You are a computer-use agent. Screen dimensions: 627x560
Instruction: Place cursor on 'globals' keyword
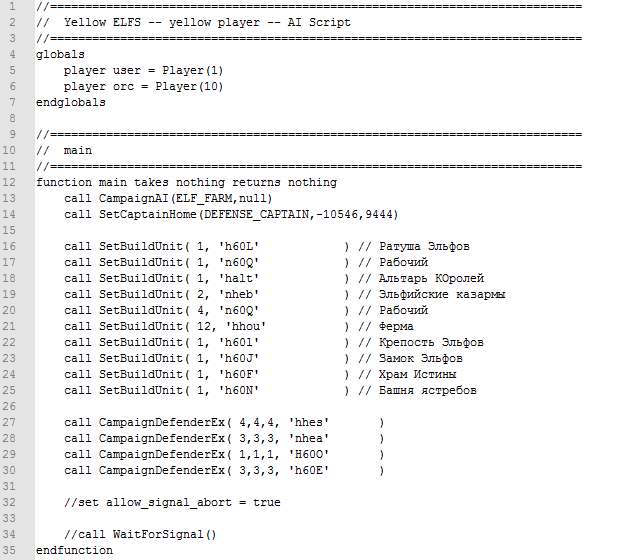(60, 55)
